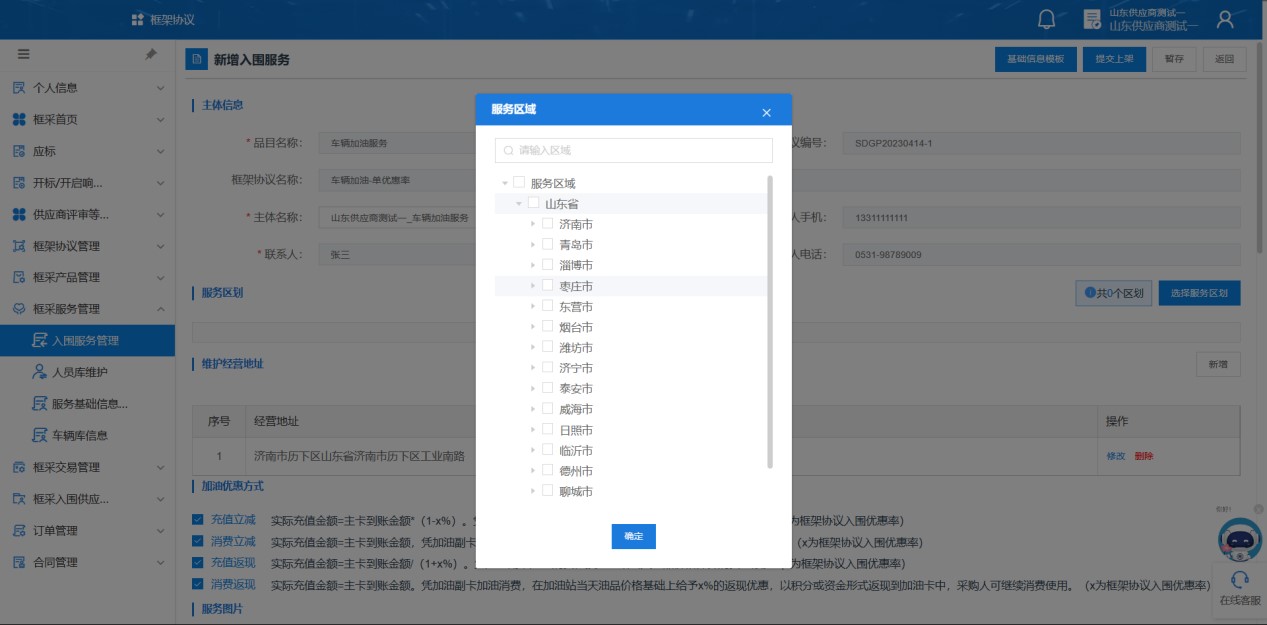Uncheck the 充值返现 checkbox
The image size is (1267, 625).
coord(197,562)
